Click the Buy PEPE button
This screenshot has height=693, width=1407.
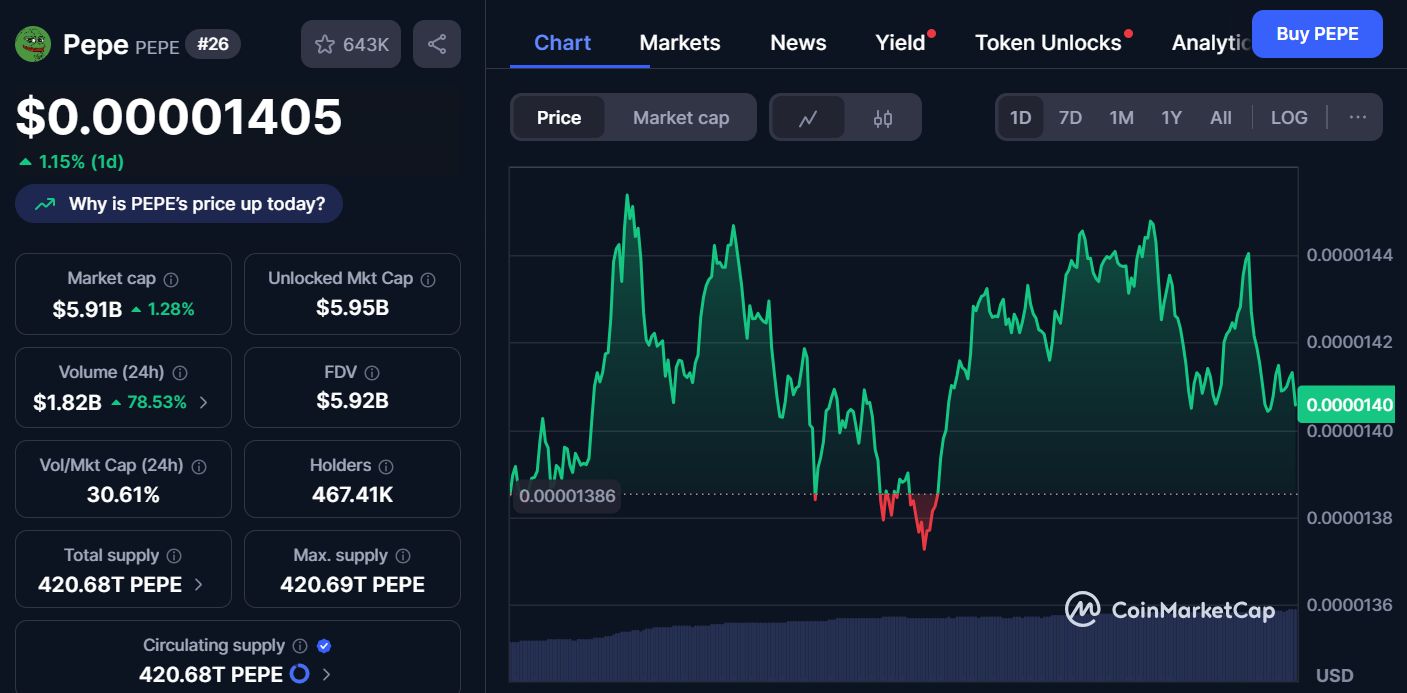coord(1317,34)
